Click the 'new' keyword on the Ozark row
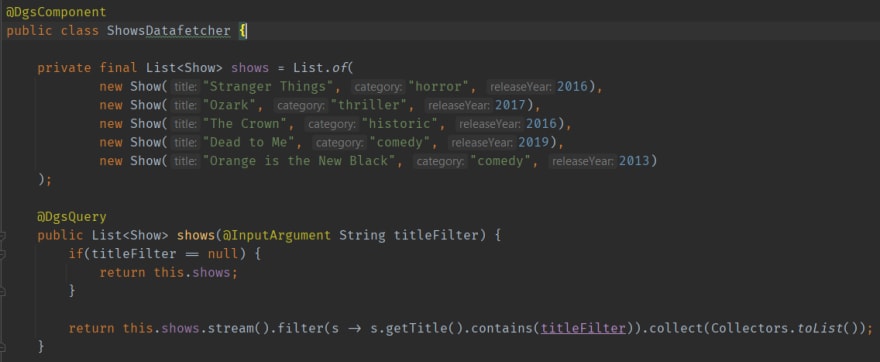The height and width of the screenshot is (362, 880). tap(111, 105)
